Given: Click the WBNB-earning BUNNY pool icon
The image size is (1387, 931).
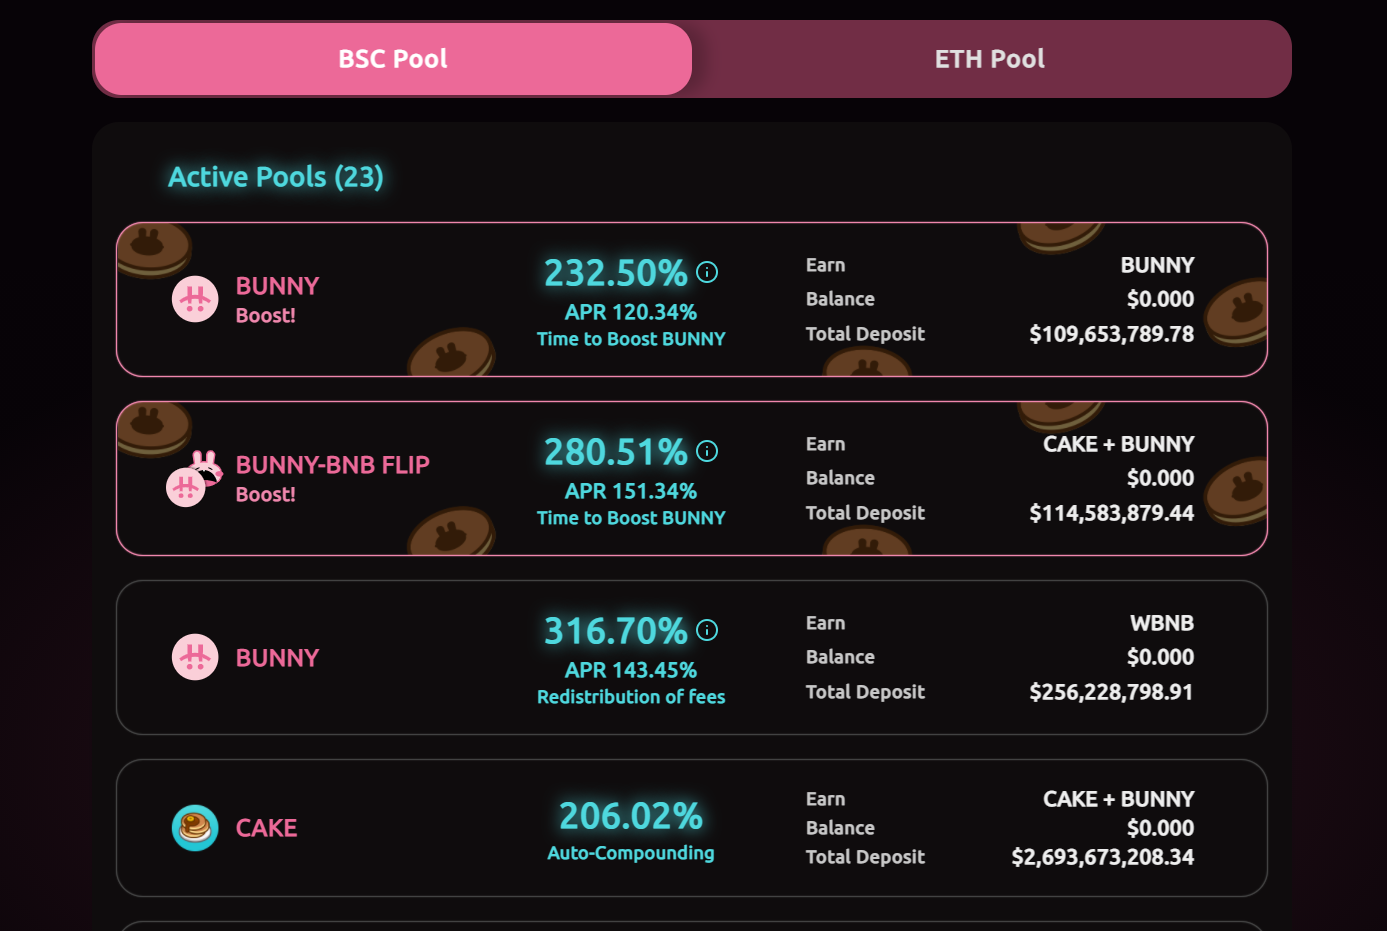Looking at the screenshot, I should [x=195, y=657].
